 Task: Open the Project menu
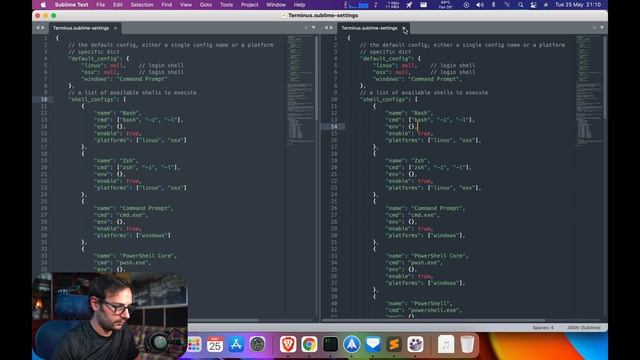(249, 5)
